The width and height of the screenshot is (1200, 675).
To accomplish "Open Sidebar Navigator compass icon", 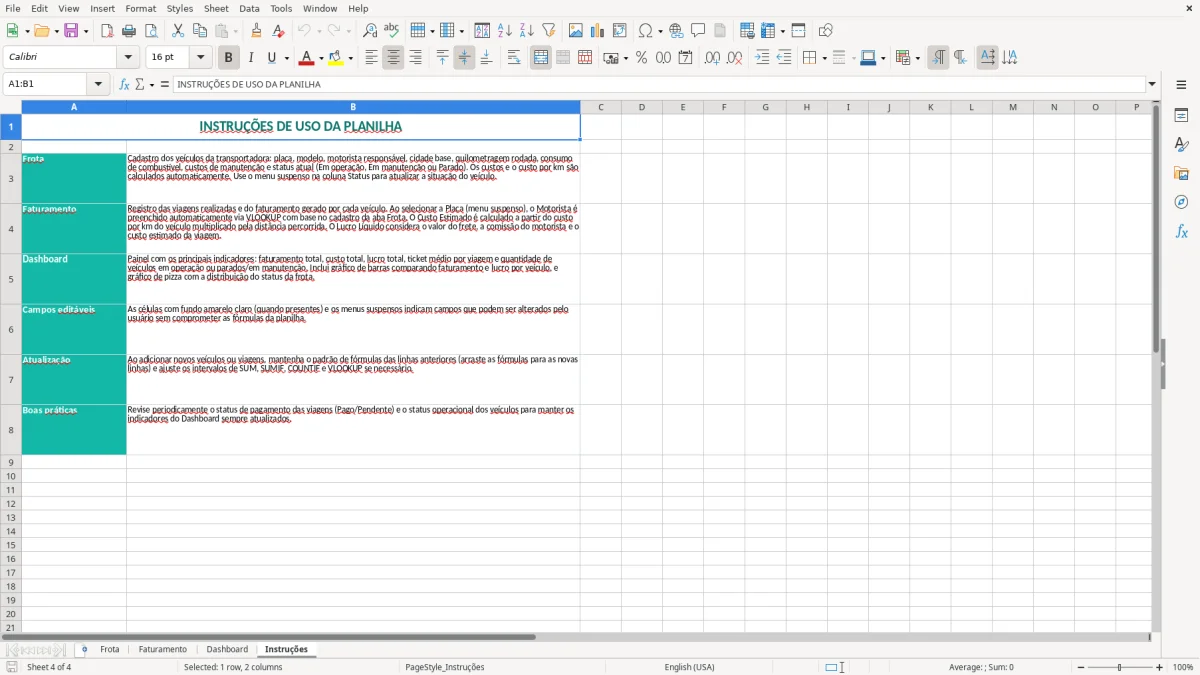I will (x=1181, y=202).
